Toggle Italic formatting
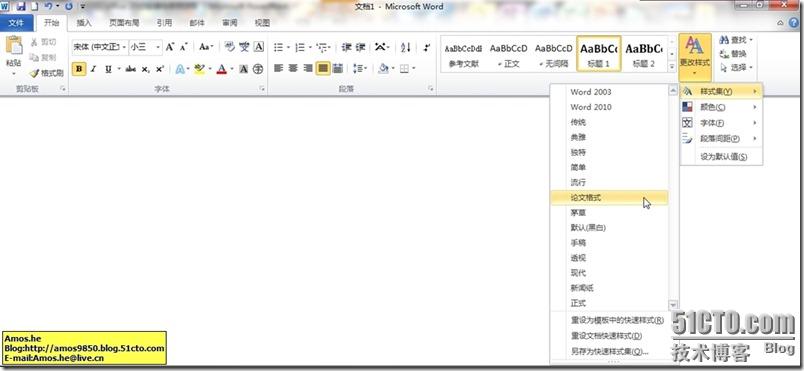Image resolution: width=804 pixels, height=371 pixels. [93, 69]
